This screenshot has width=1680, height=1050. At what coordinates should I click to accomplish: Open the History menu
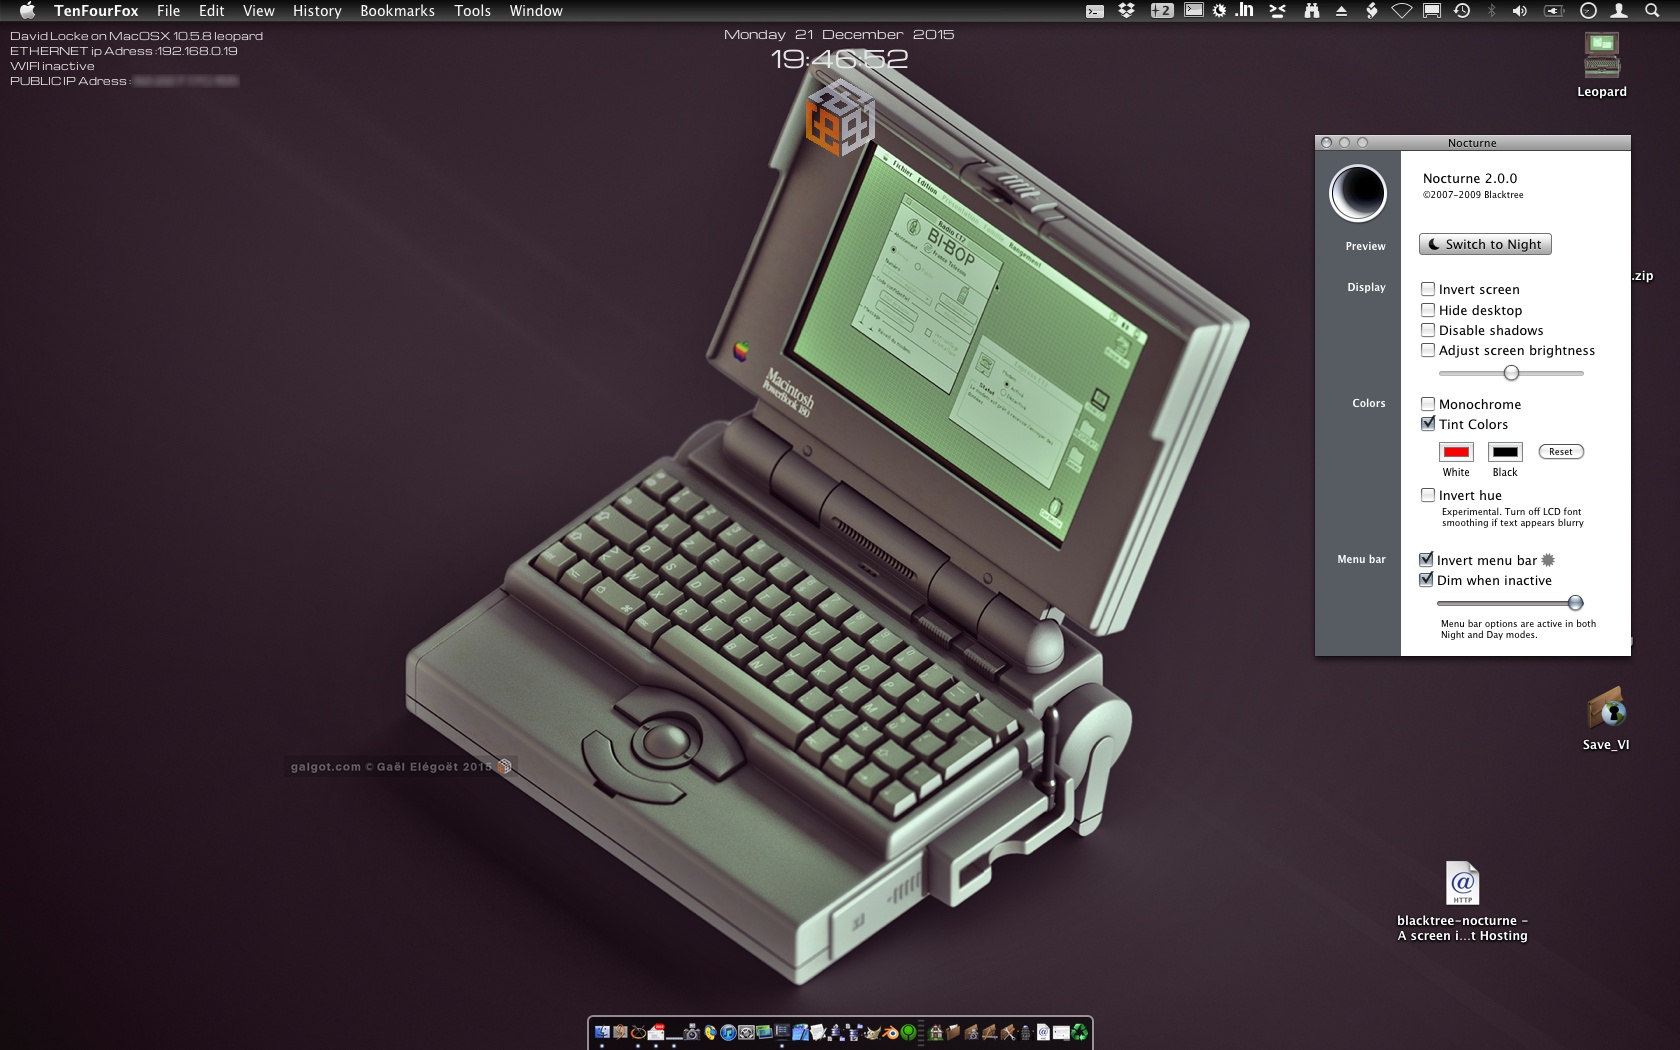(317, 11)
